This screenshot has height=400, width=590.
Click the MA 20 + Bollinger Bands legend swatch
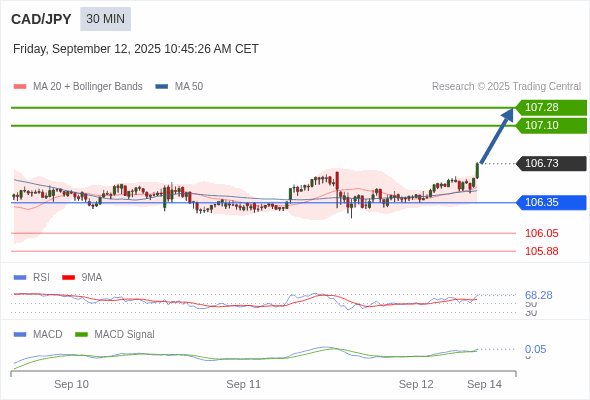click(20, 87)
